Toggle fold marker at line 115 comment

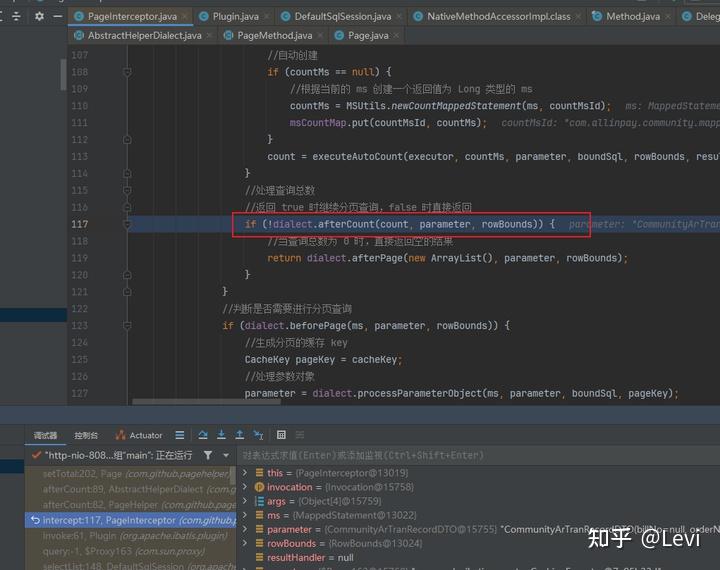tap(127, 190)
